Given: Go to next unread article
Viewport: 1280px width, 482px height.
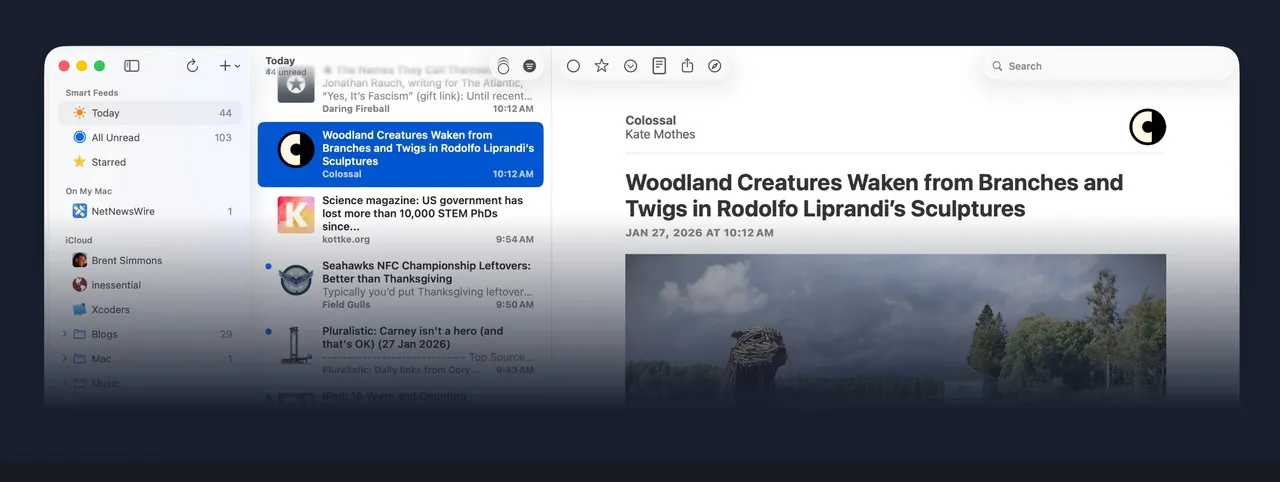Looking at the screenshot, I should click(630, 66).
